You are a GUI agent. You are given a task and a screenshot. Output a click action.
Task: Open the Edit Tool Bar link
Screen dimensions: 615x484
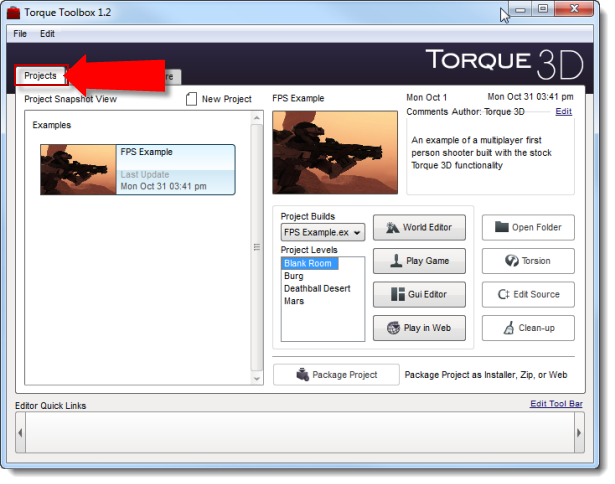pyautogui.click(x=556, y=404)
